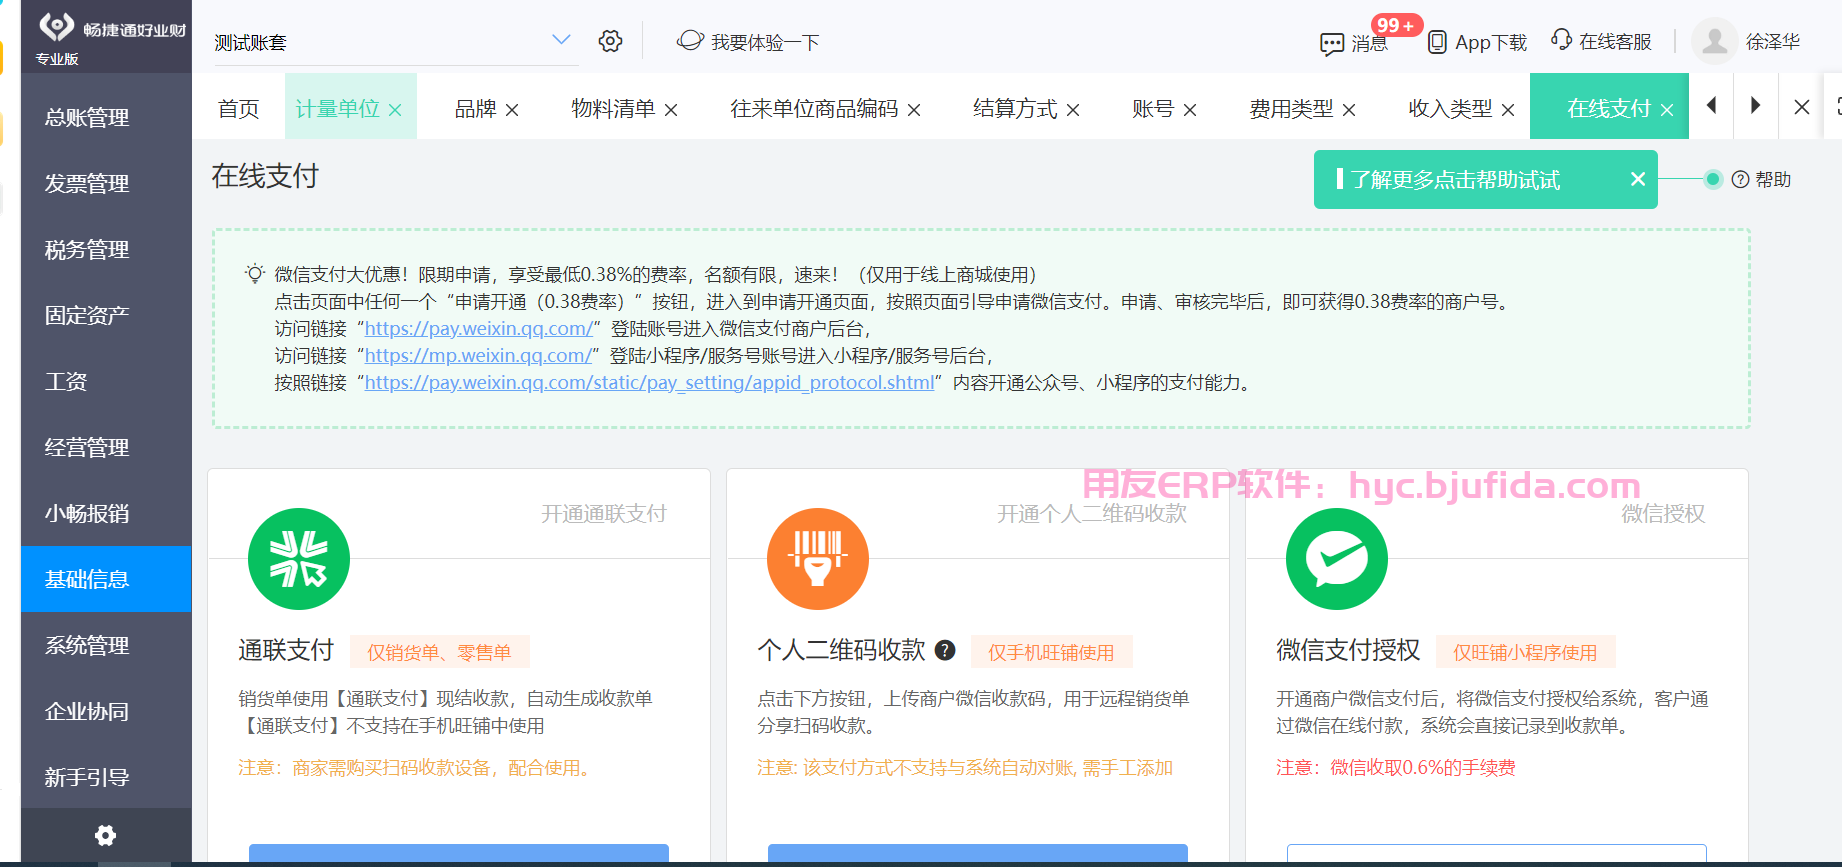Switch to the 计量单位 tab
Image resolution: width=1842 pixels, height=867 pixels.
pos(338,108)
